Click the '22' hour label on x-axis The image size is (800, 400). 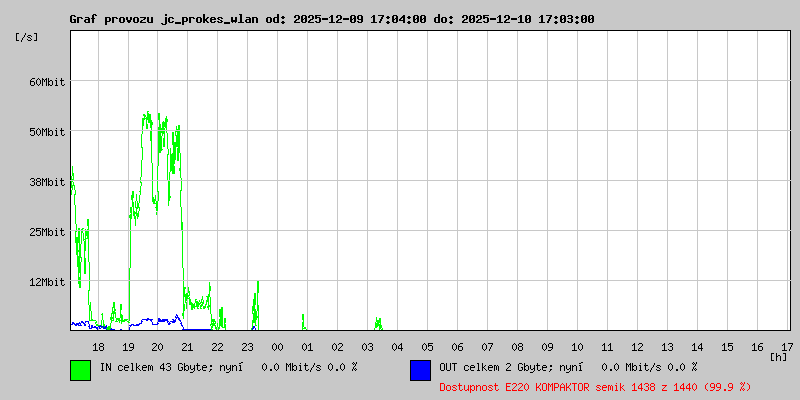[x=217, y=347]
